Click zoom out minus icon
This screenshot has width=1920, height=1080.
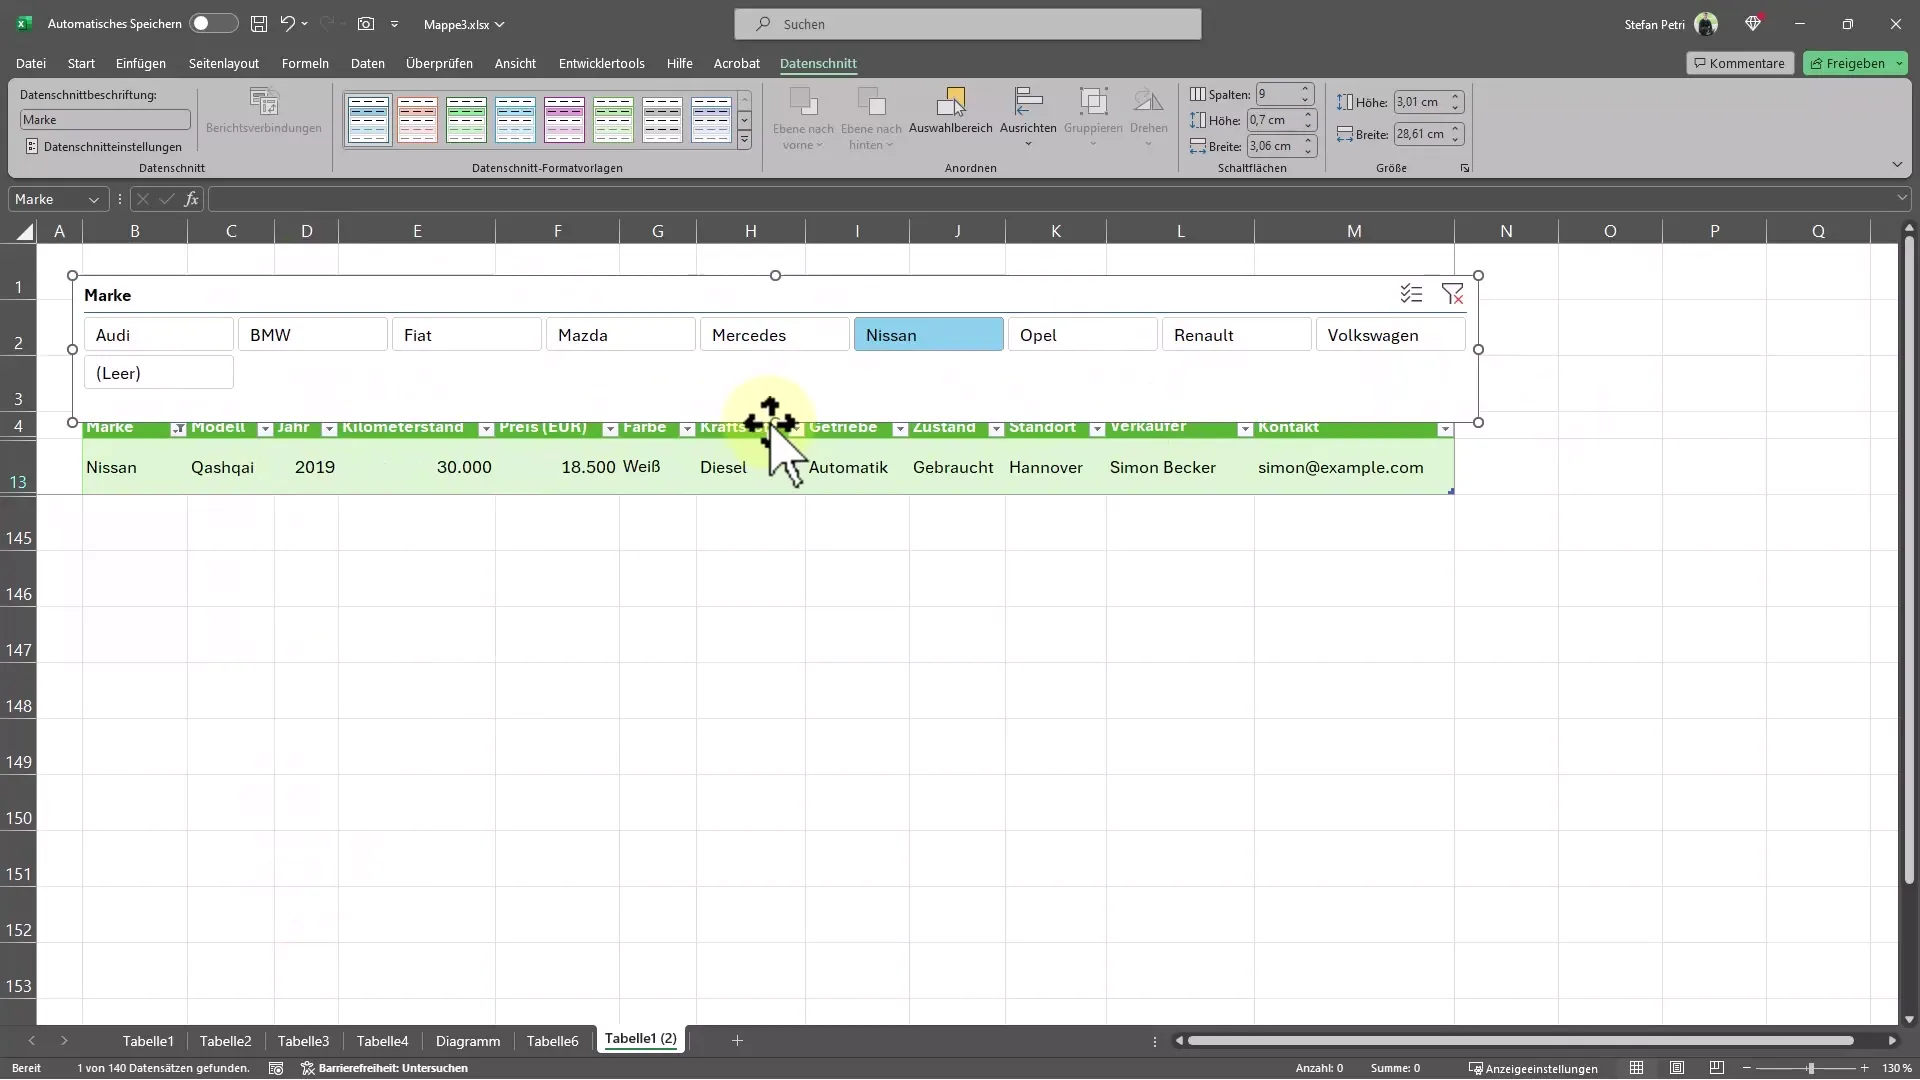tap(1747, 1068)
